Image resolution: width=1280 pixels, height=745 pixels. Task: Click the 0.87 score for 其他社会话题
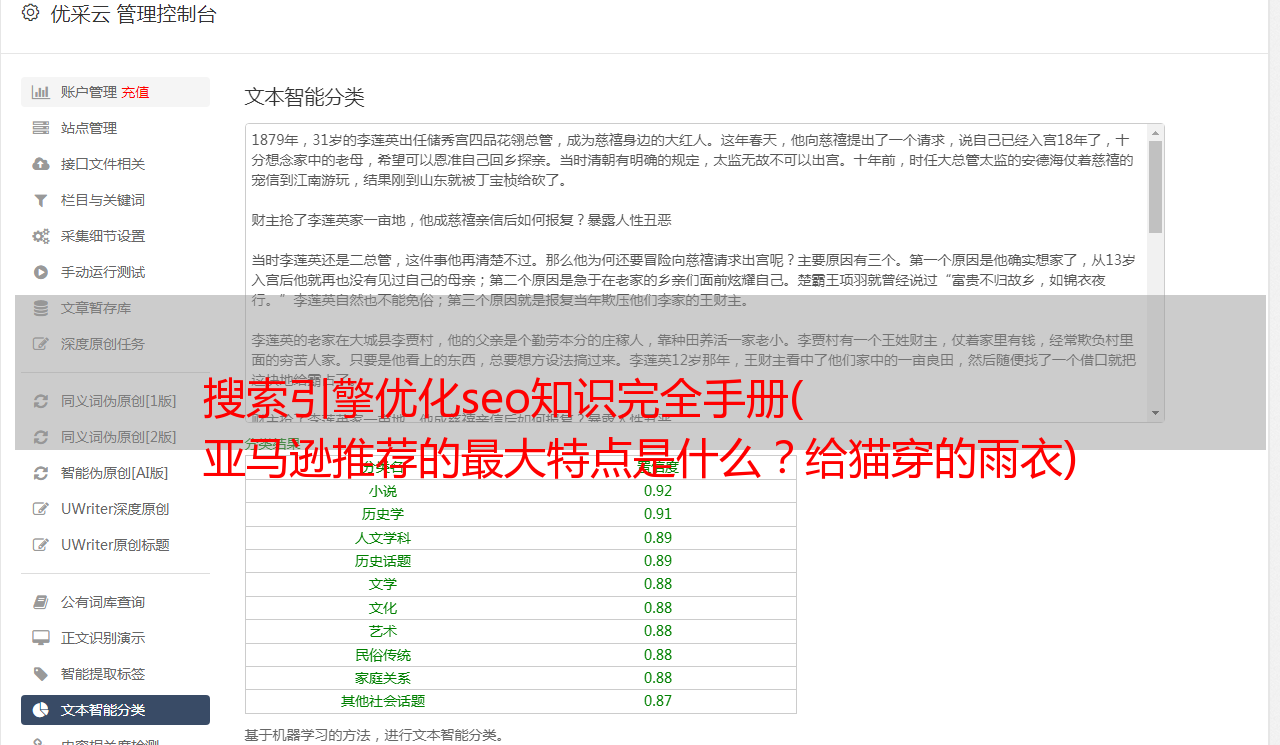(658, 701)
